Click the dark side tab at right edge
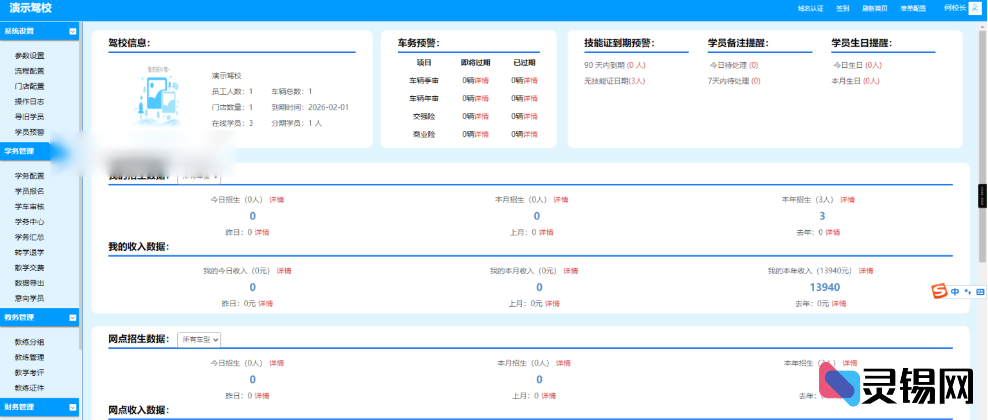This screenshot has height=420, width=988. pyautogui.click(x=982, y=196)
